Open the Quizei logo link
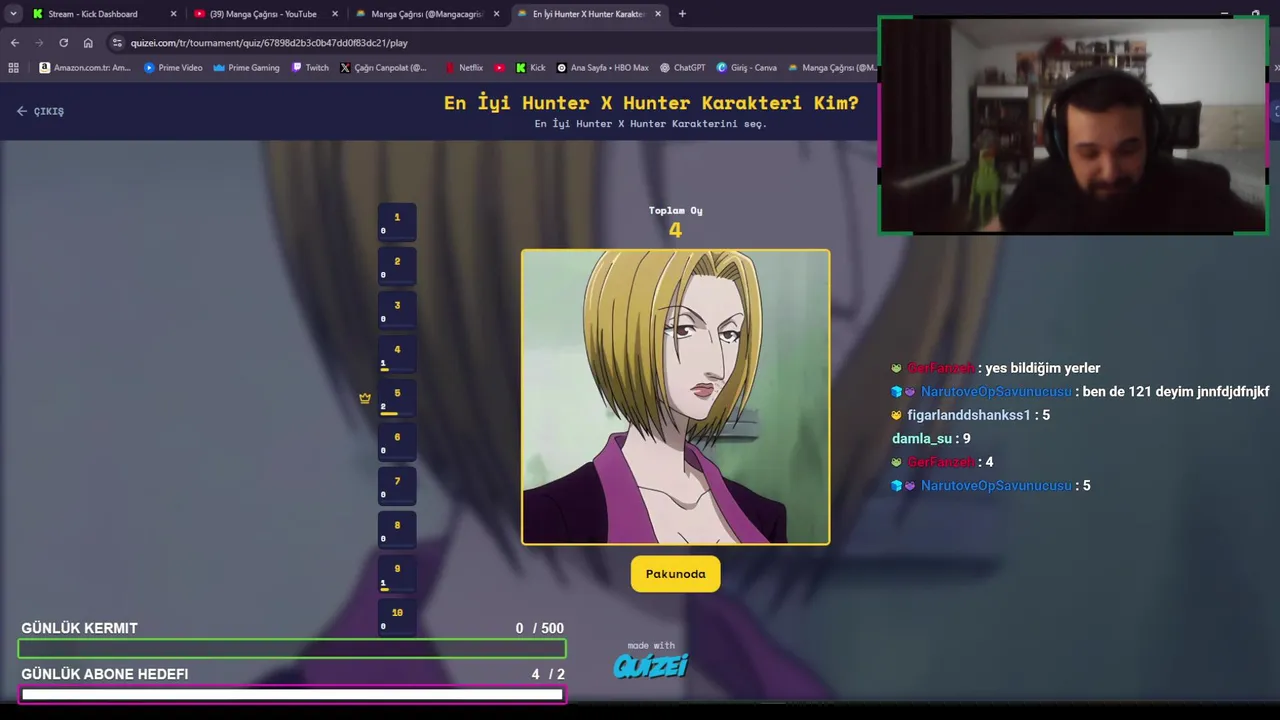The height and width of the screenshot is (720, 1280). pyautogui.click(x=651, y=665)
